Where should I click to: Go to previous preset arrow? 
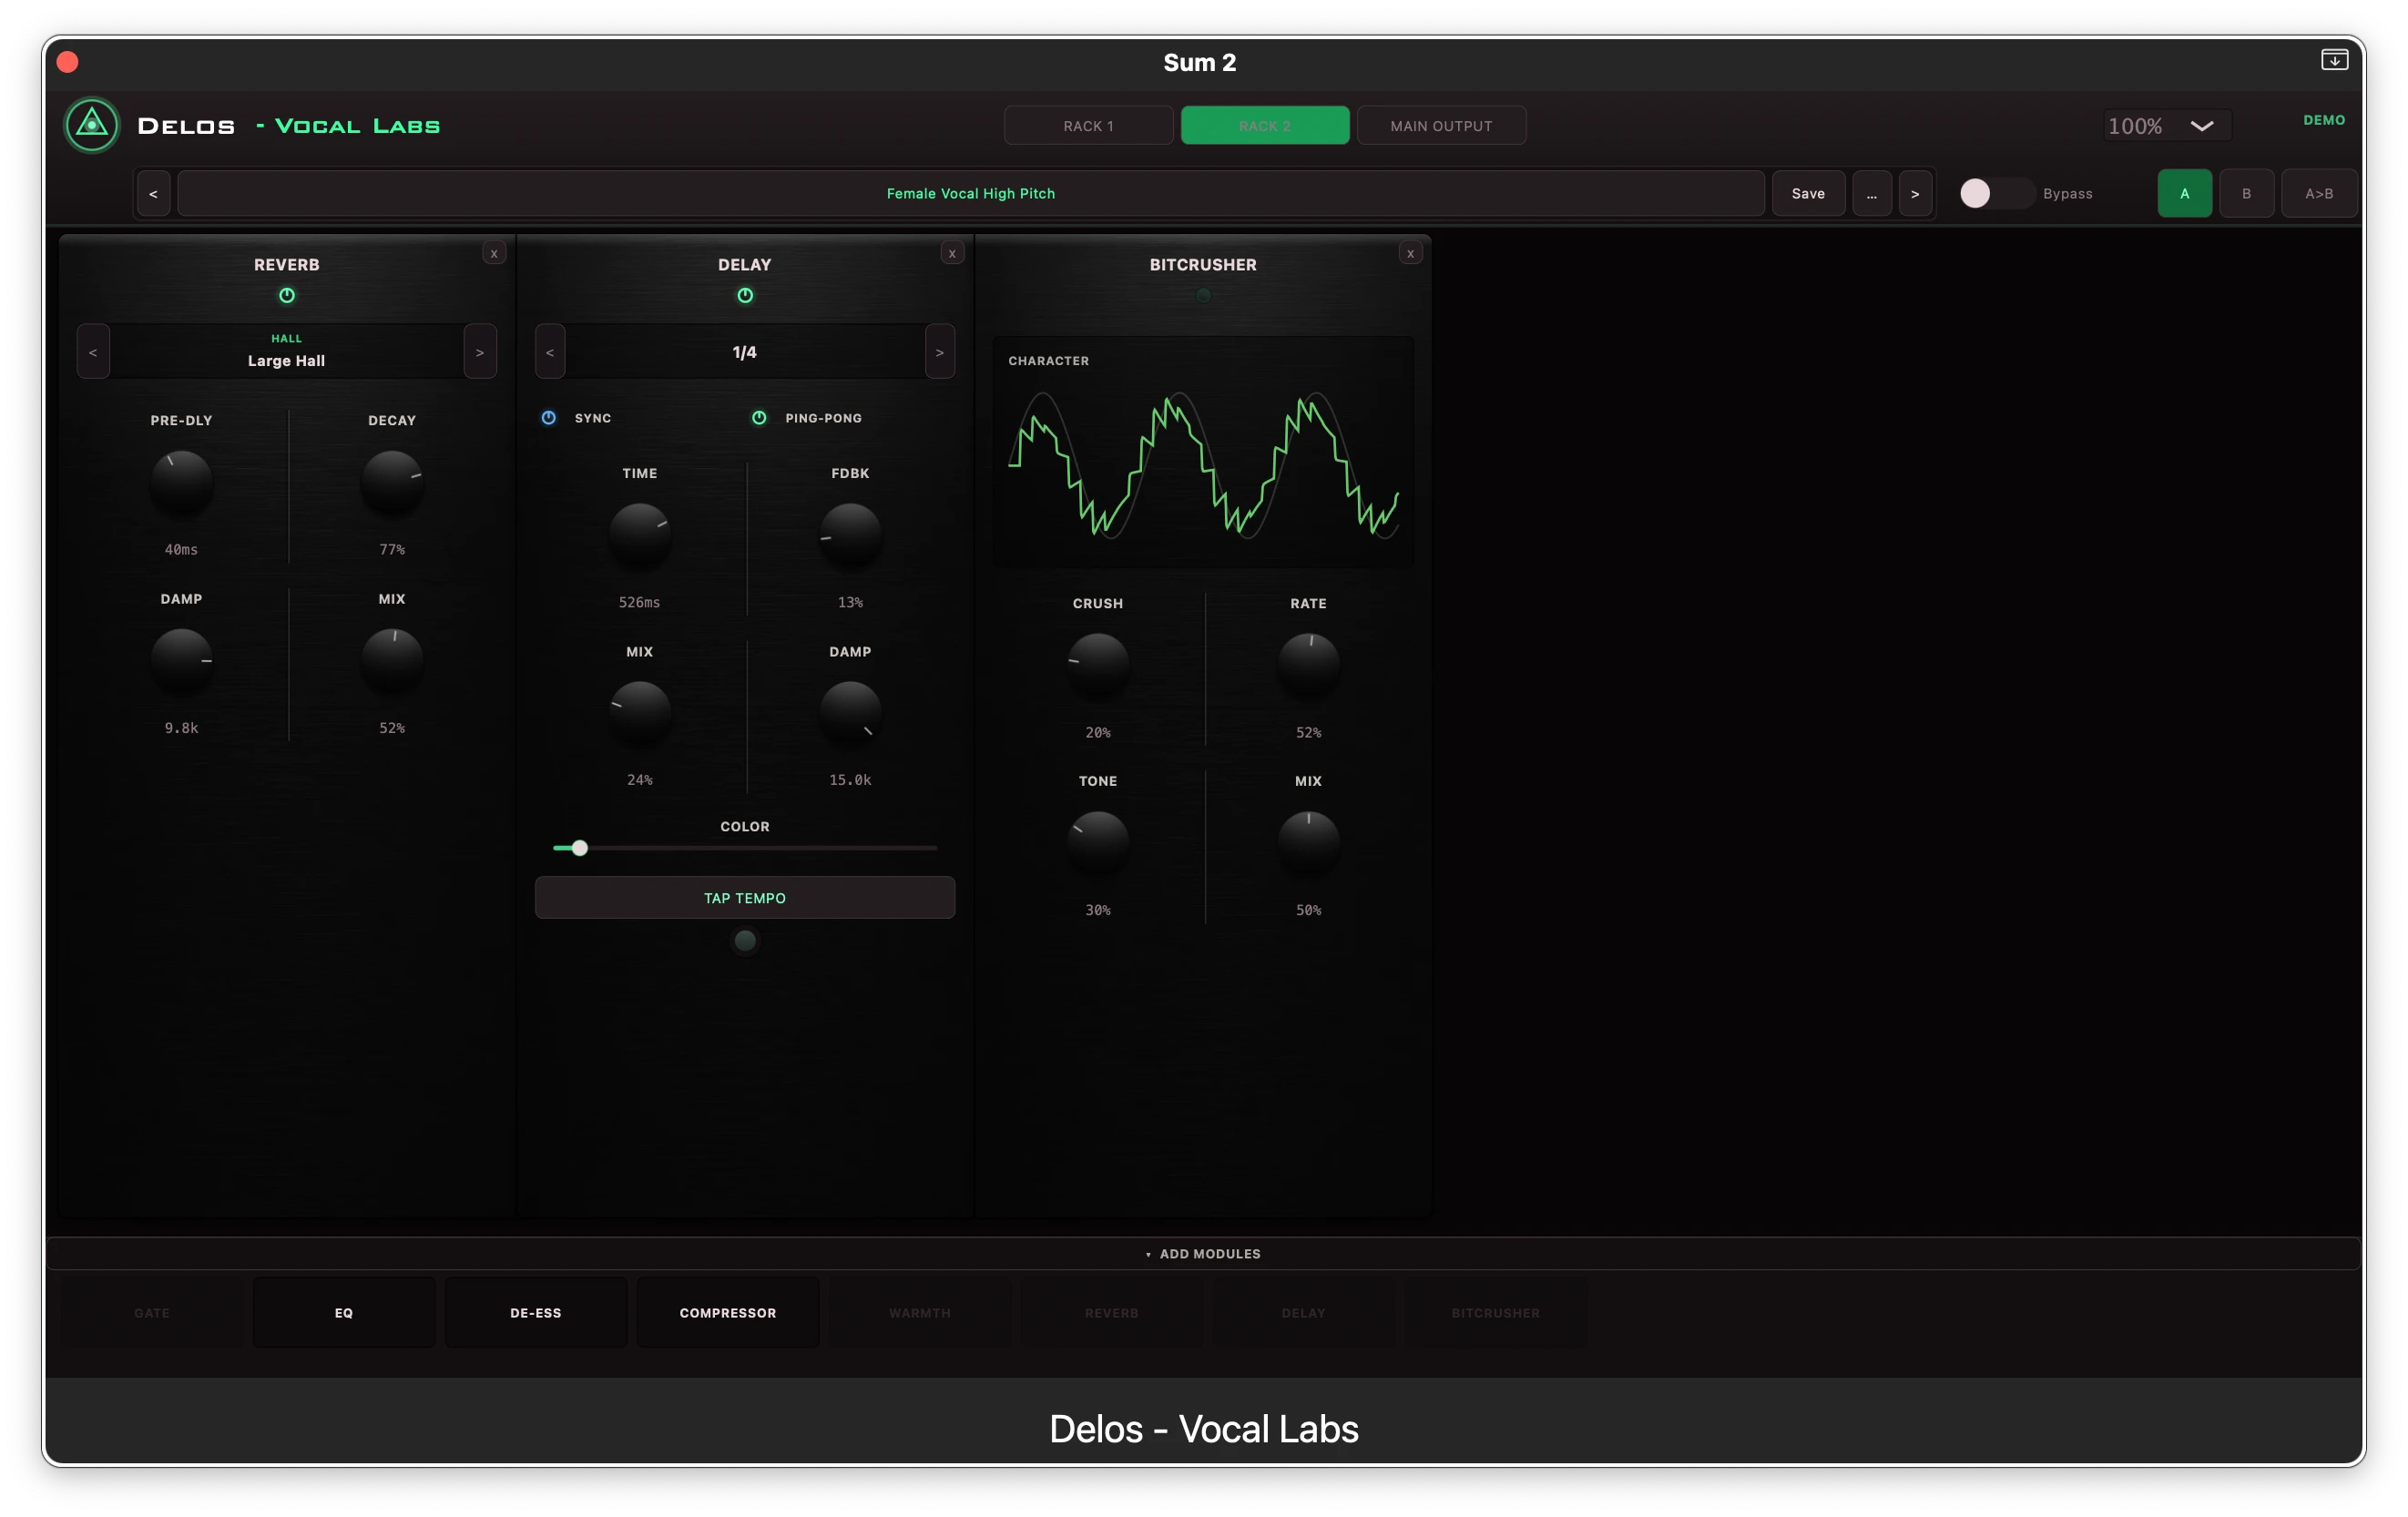(x=153, y=193)
